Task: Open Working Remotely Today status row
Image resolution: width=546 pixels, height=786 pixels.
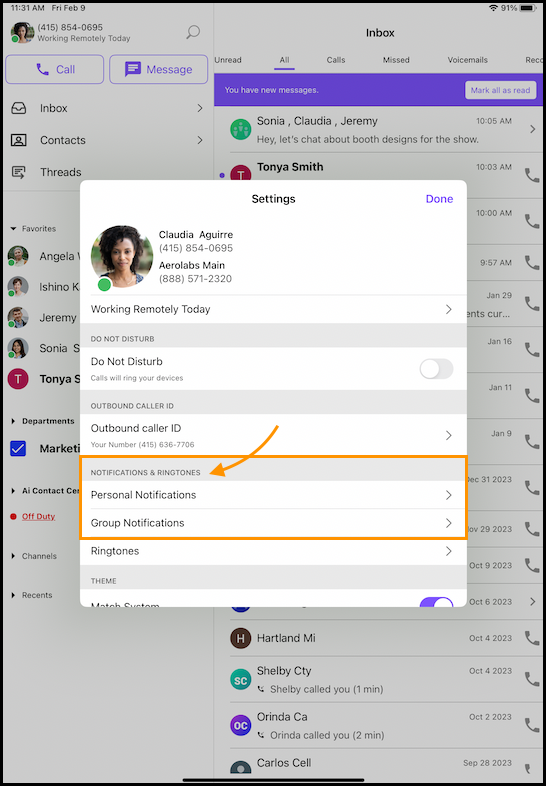Action: [273, 309]
